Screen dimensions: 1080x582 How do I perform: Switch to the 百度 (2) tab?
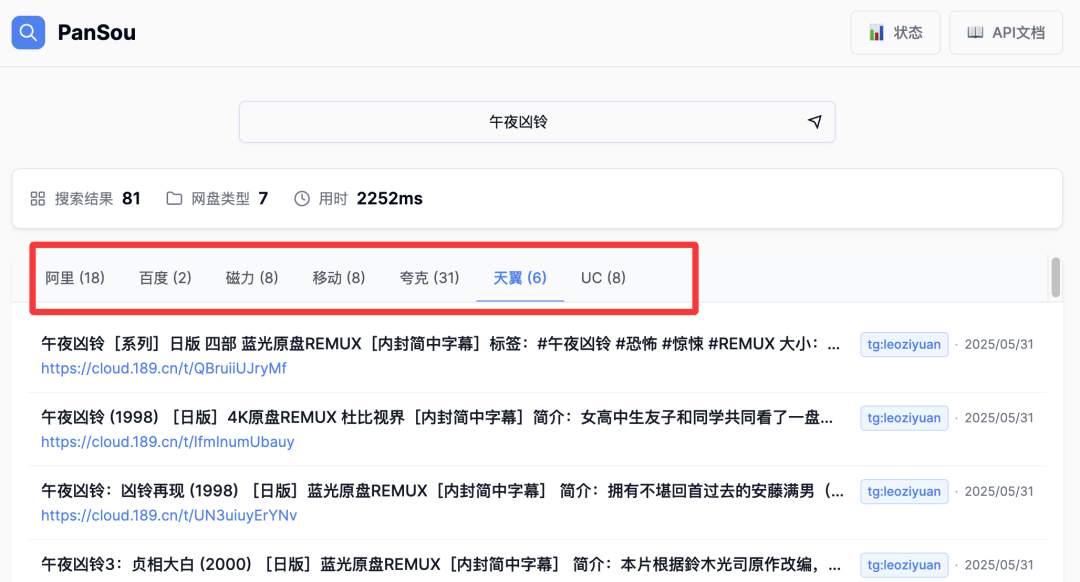[x=165, y=278]
